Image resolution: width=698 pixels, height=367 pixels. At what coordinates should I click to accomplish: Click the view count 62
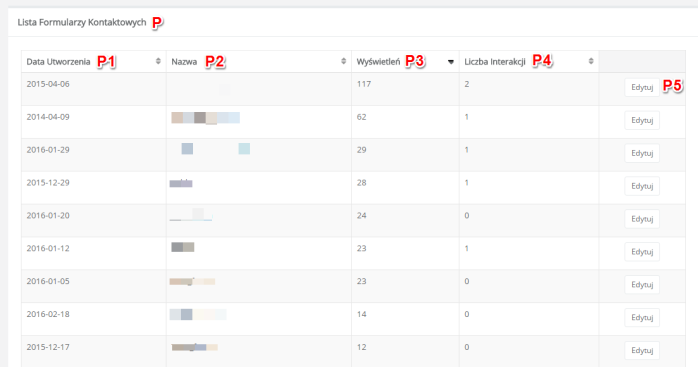pos(361,117)
